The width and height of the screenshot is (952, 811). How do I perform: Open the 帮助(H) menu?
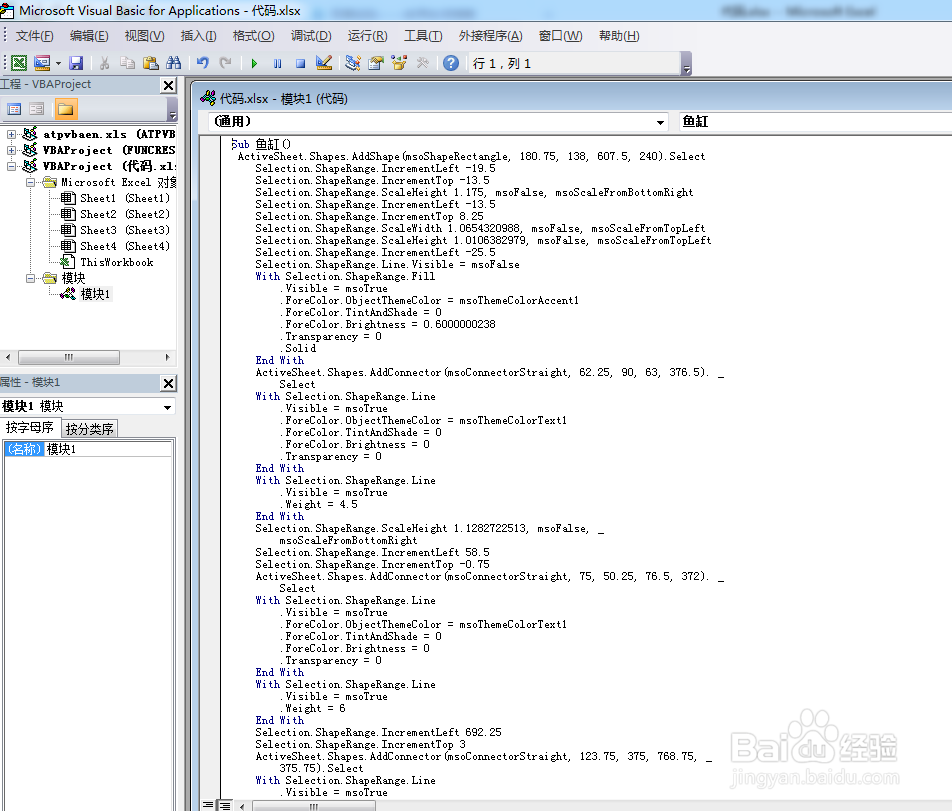click(x=619, y=36)
